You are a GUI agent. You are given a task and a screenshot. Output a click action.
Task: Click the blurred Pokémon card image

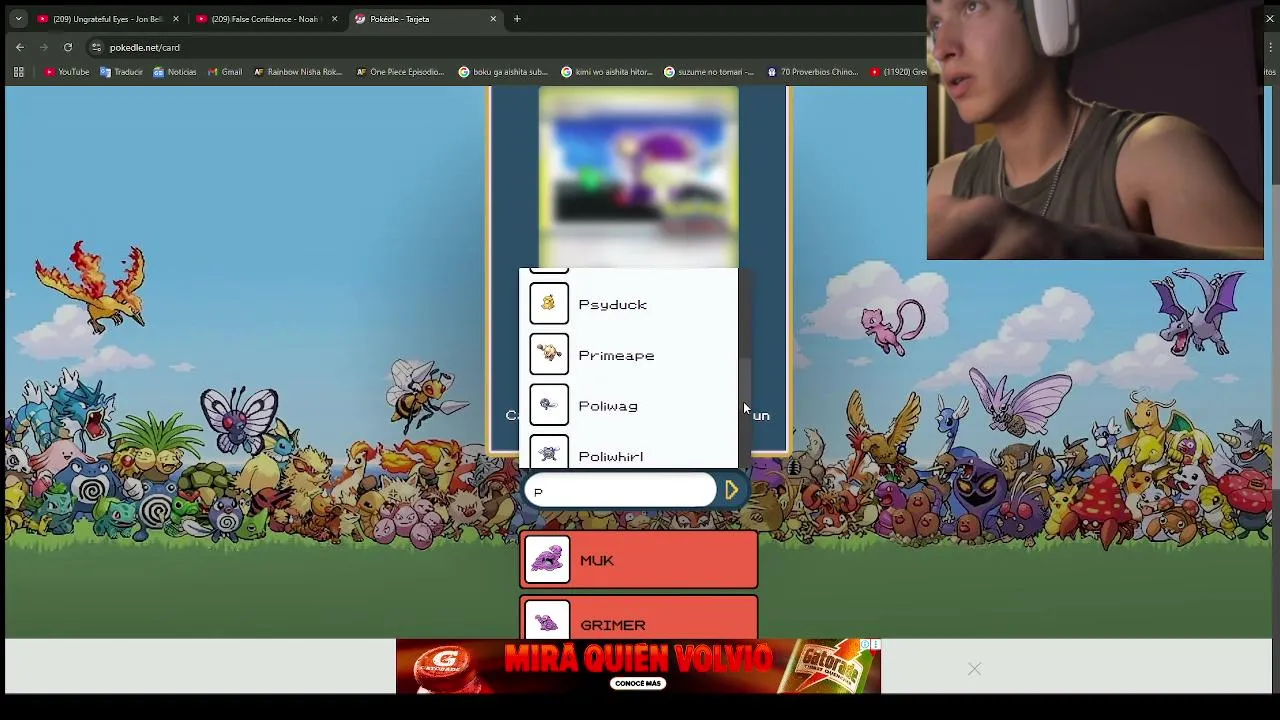tap(638, 176)
